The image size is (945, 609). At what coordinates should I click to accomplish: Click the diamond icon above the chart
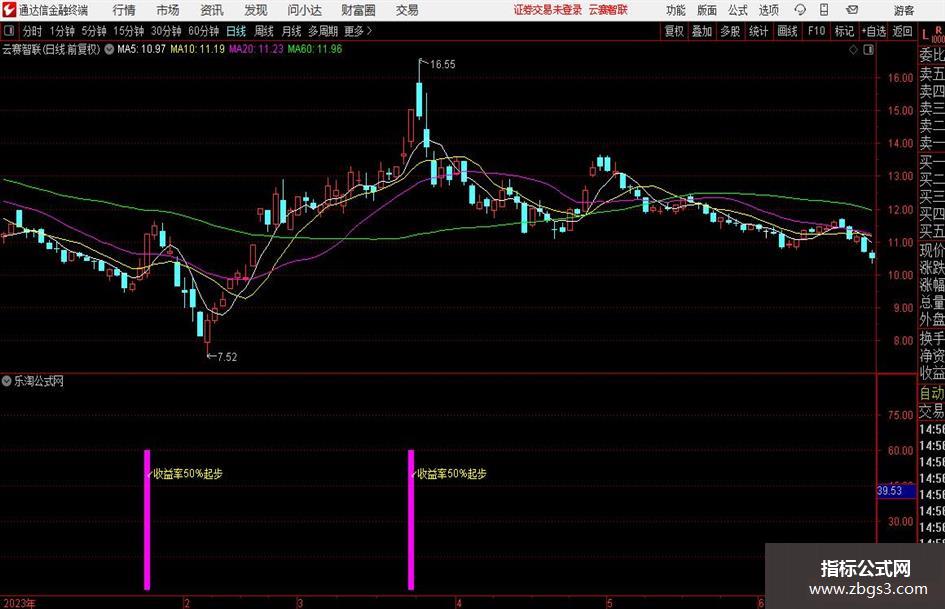point(853,50)
